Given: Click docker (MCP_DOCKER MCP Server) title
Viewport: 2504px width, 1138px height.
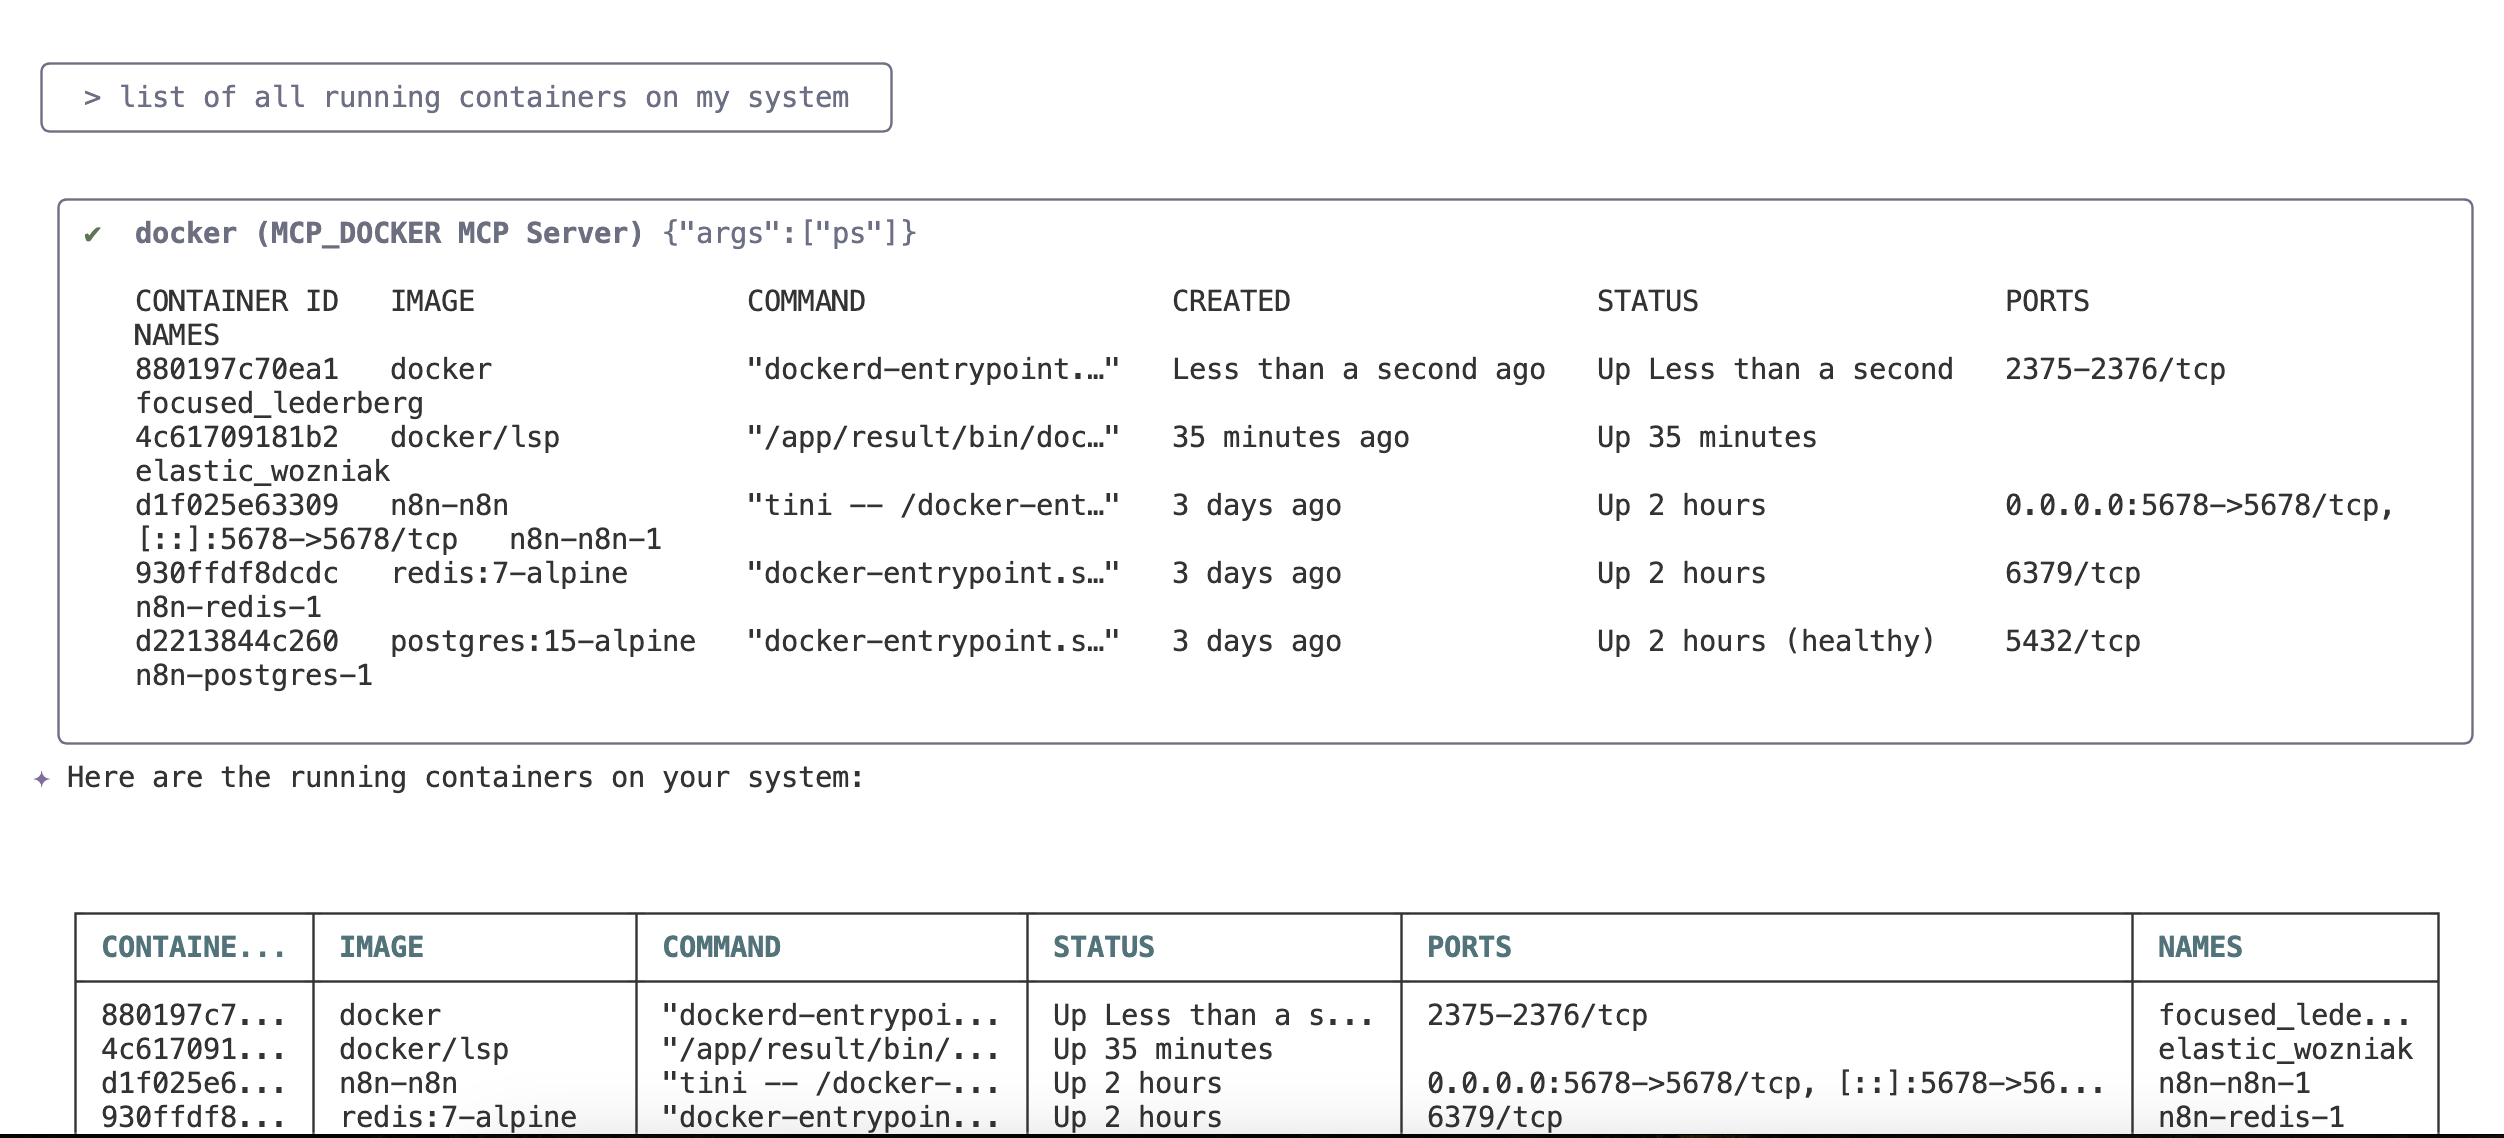Looking at the screenshot, I should (x=388, y=233).
